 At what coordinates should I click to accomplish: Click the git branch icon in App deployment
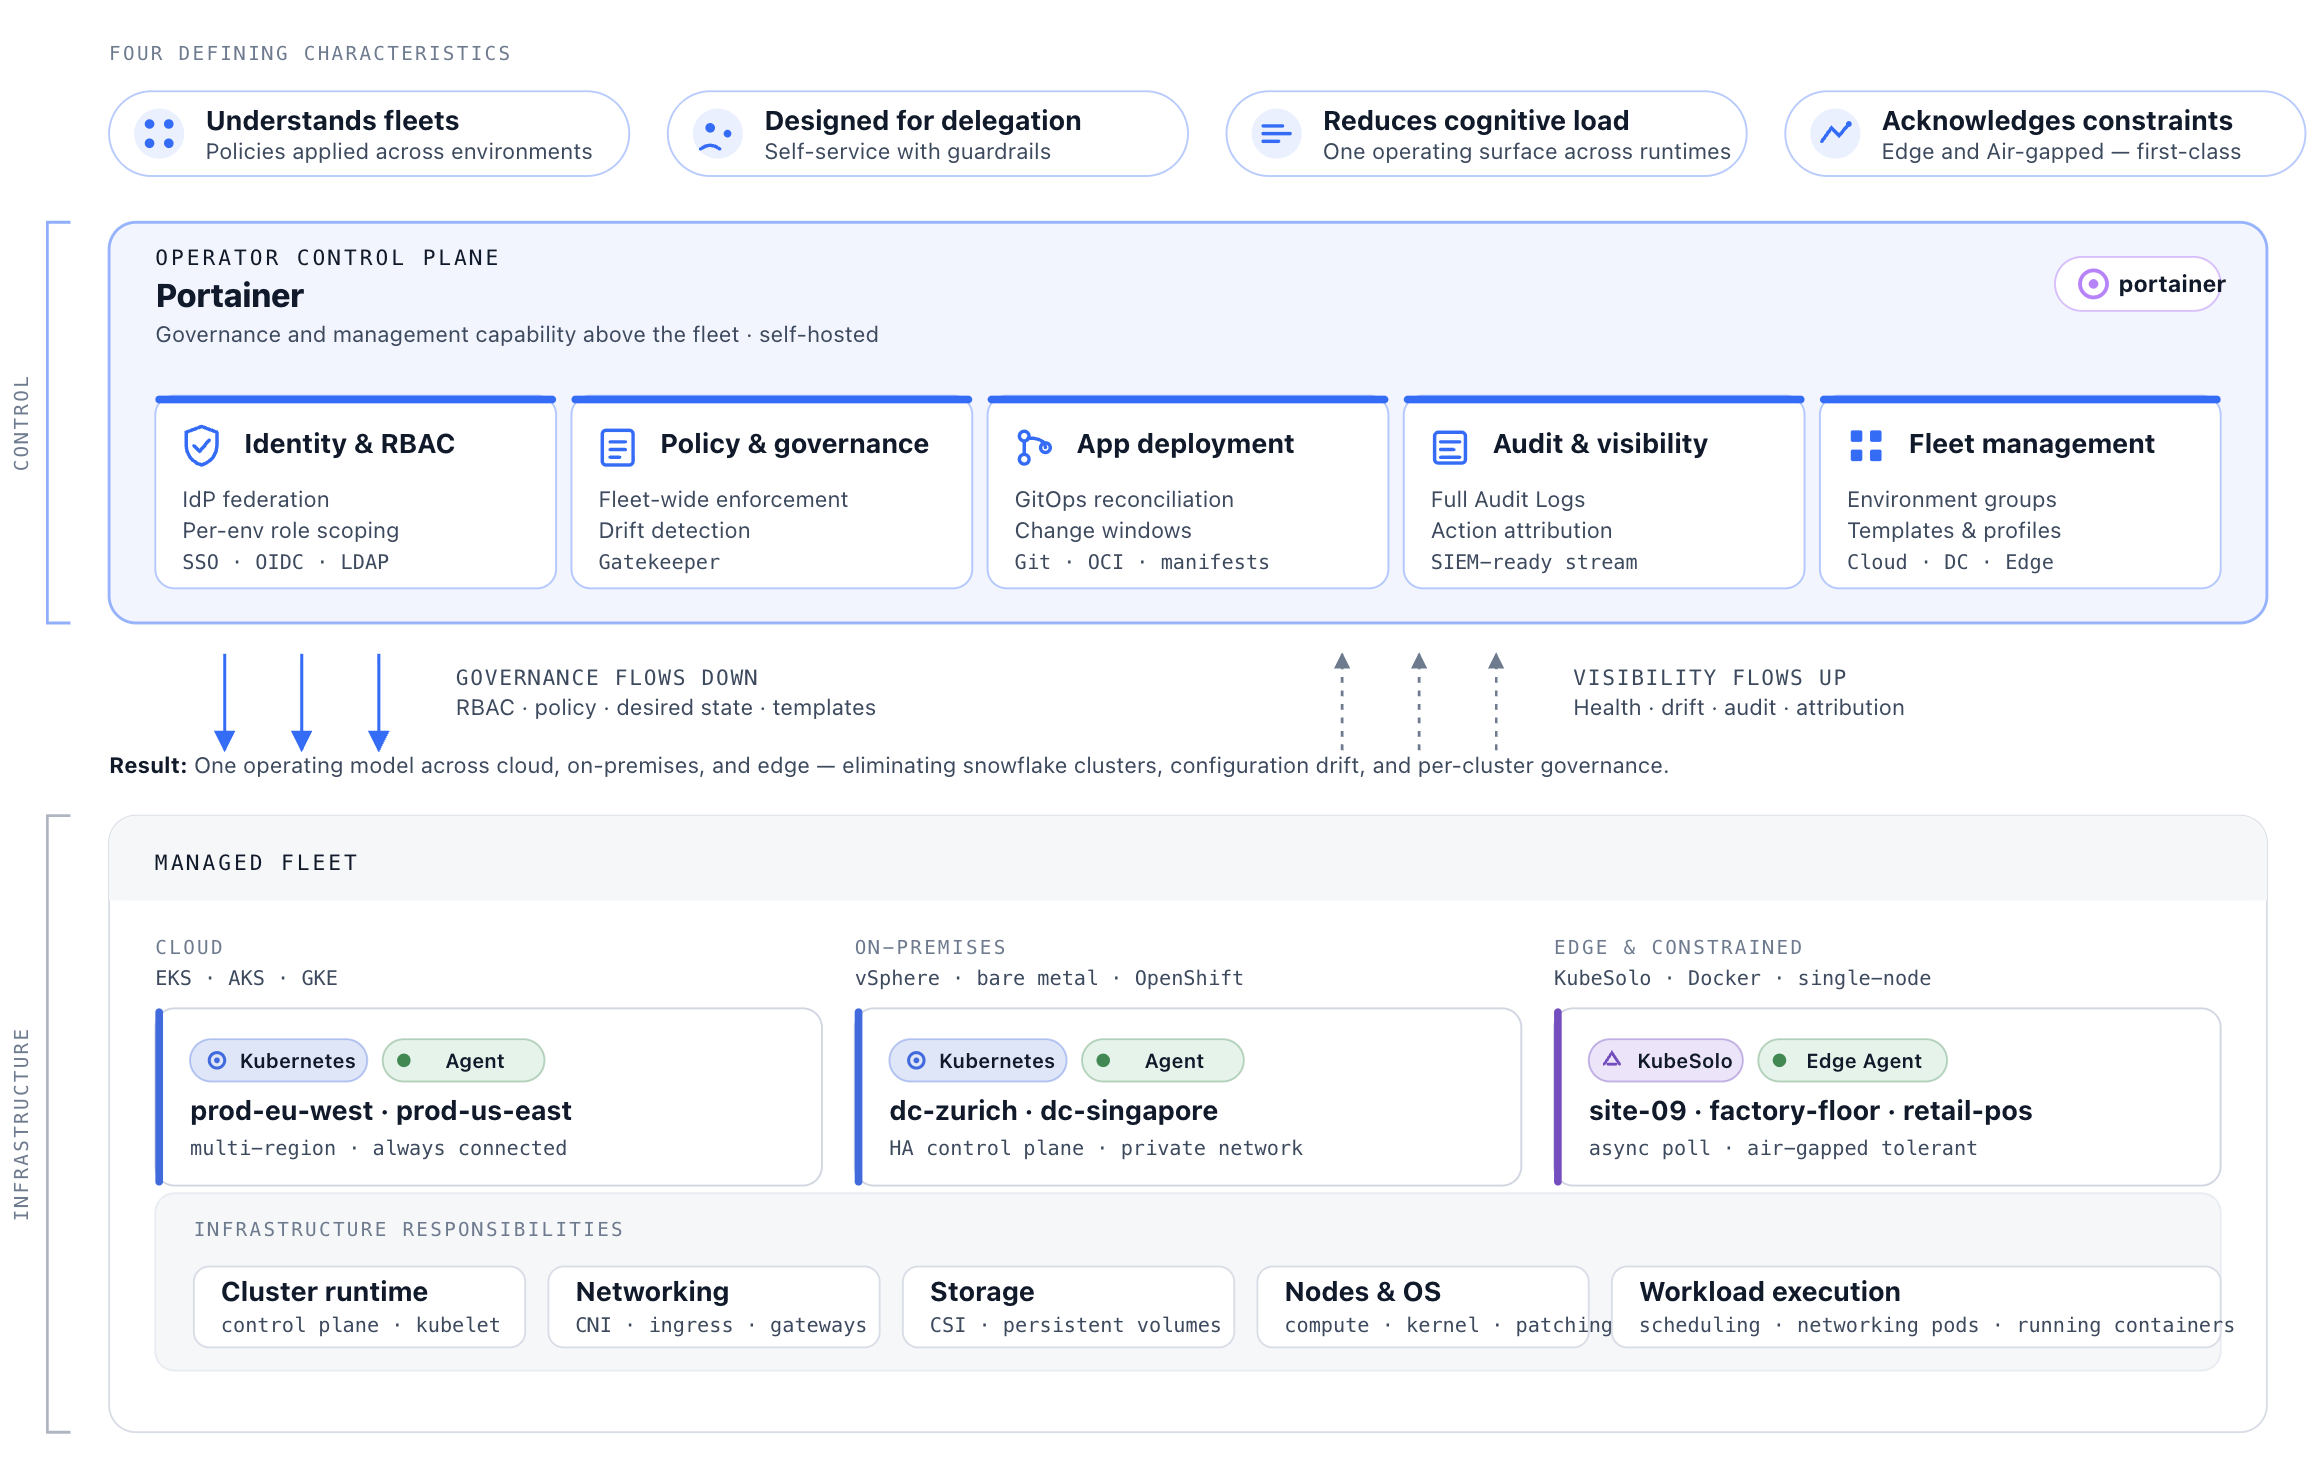(1033, 447)
